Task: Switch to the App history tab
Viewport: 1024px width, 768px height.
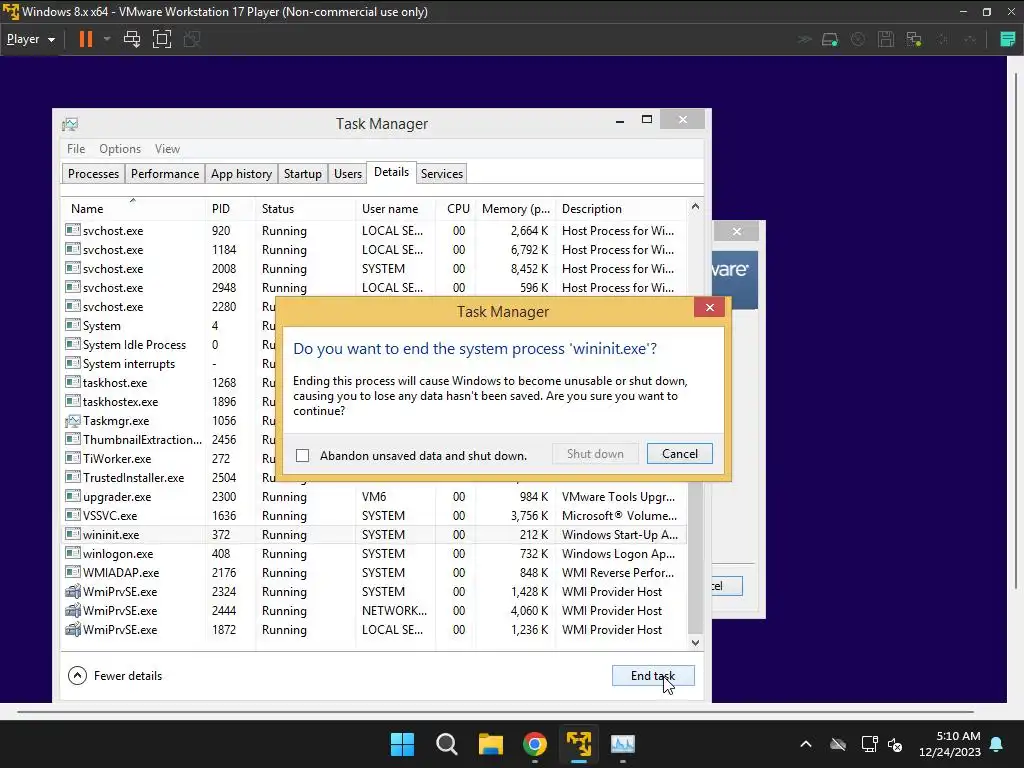Action: pos(241,174)
